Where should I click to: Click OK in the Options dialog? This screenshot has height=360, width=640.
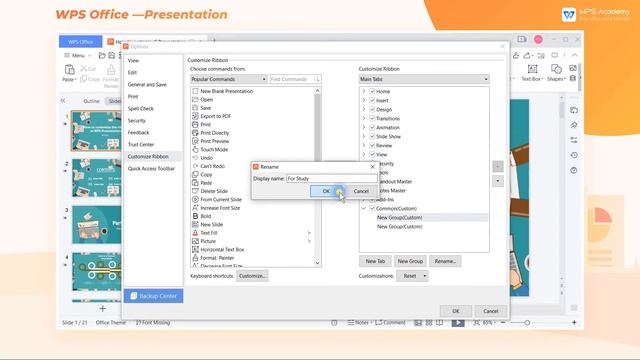[x=456, y=311]
